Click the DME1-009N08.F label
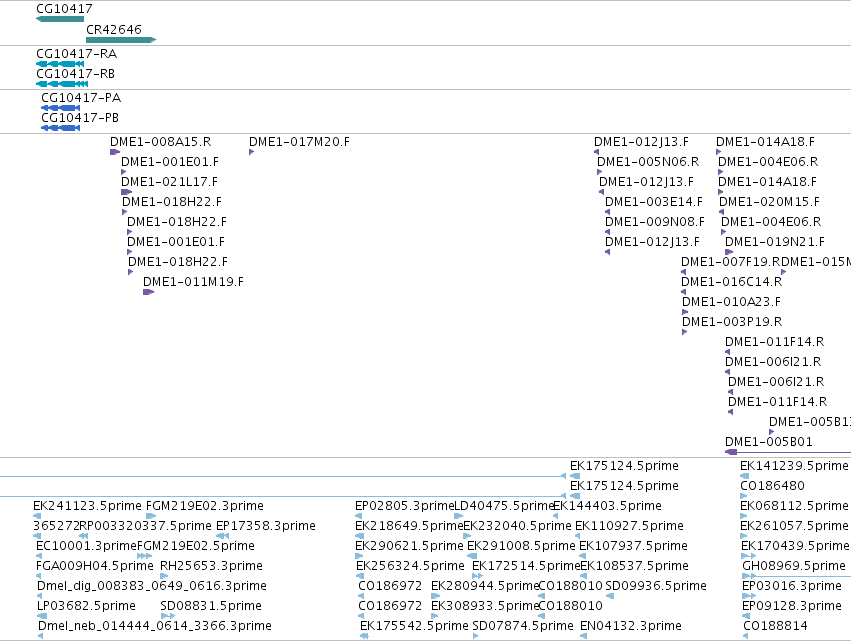Viewport: 851px width, 641px height. point(655,222)
